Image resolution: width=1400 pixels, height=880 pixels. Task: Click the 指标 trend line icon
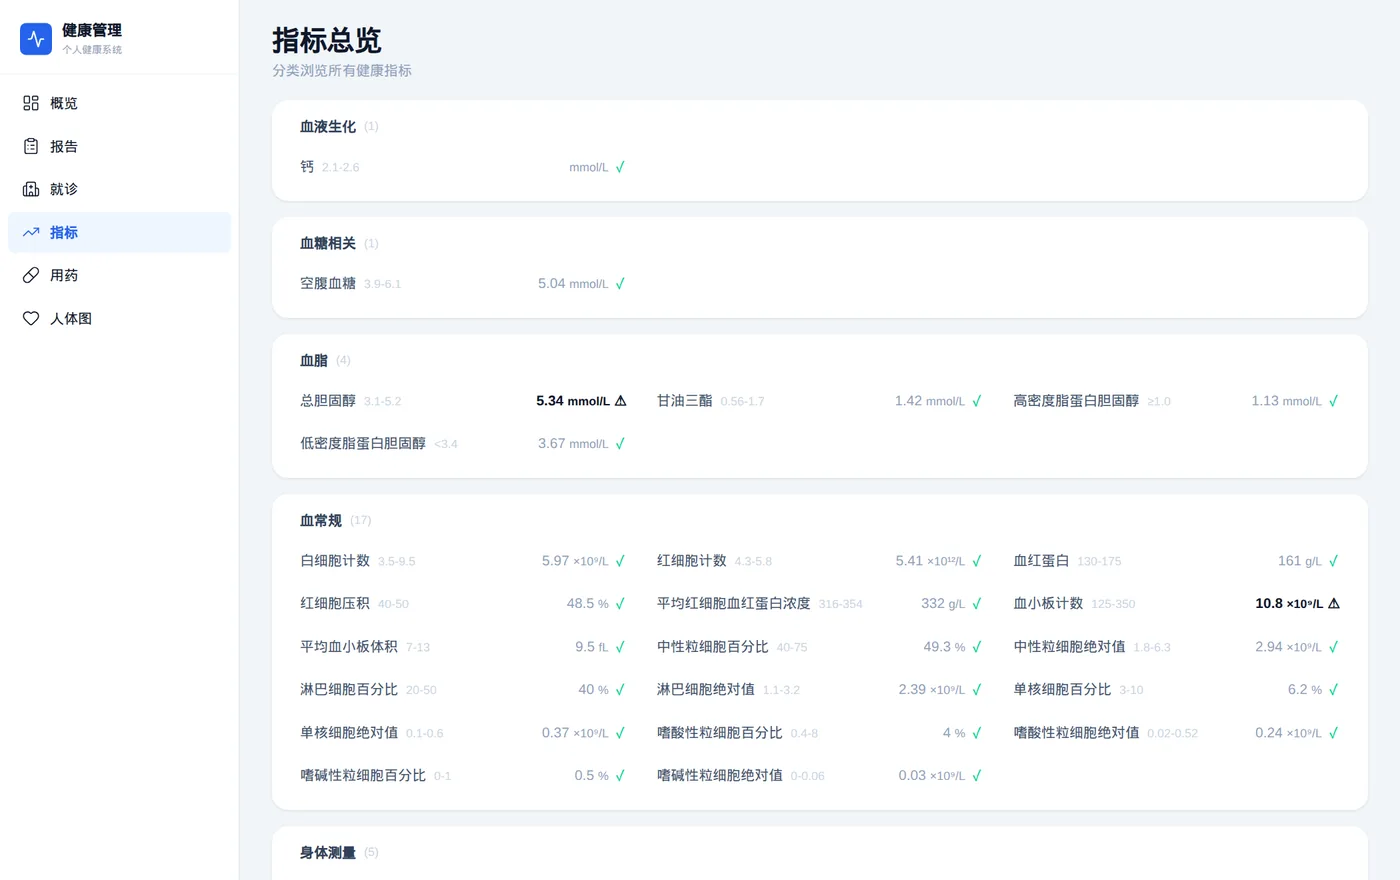[31, 232]
